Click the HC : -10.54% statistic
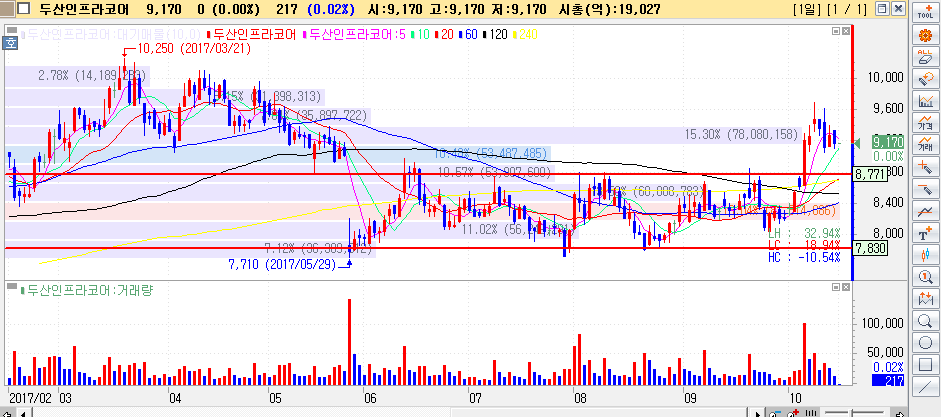 804,257
